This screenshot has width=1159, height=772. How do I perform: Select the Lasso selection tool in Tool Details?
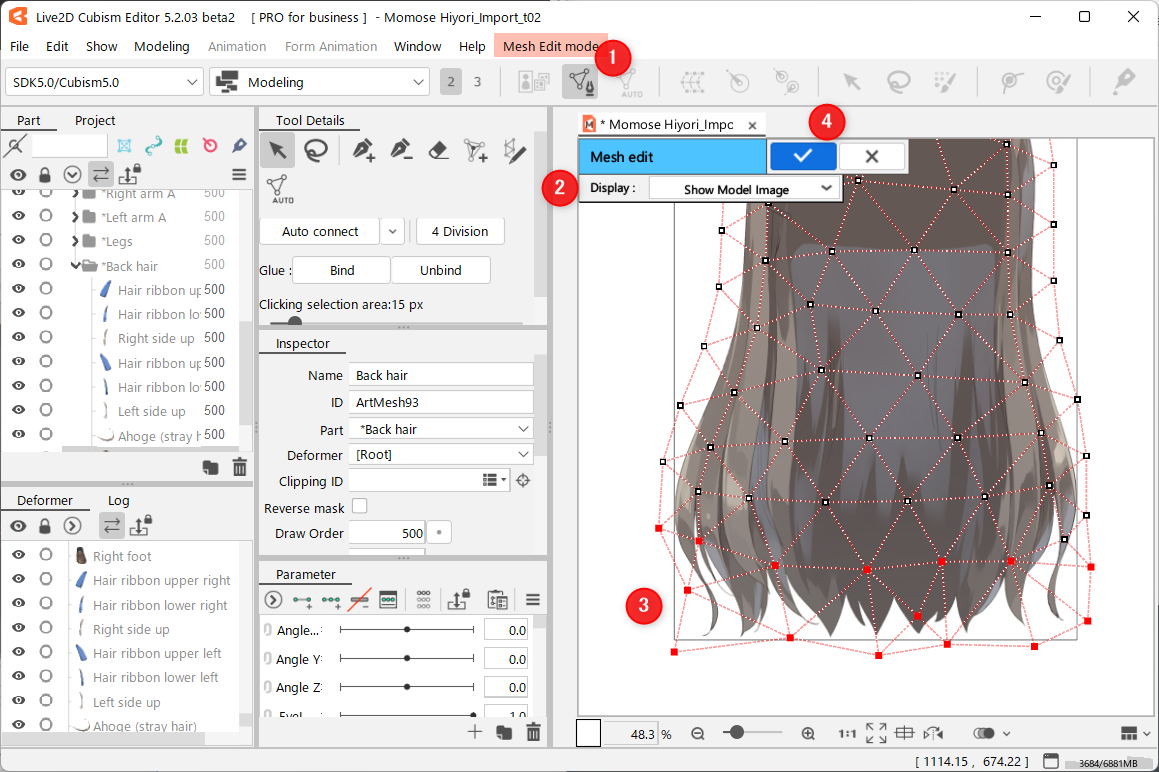316,150
